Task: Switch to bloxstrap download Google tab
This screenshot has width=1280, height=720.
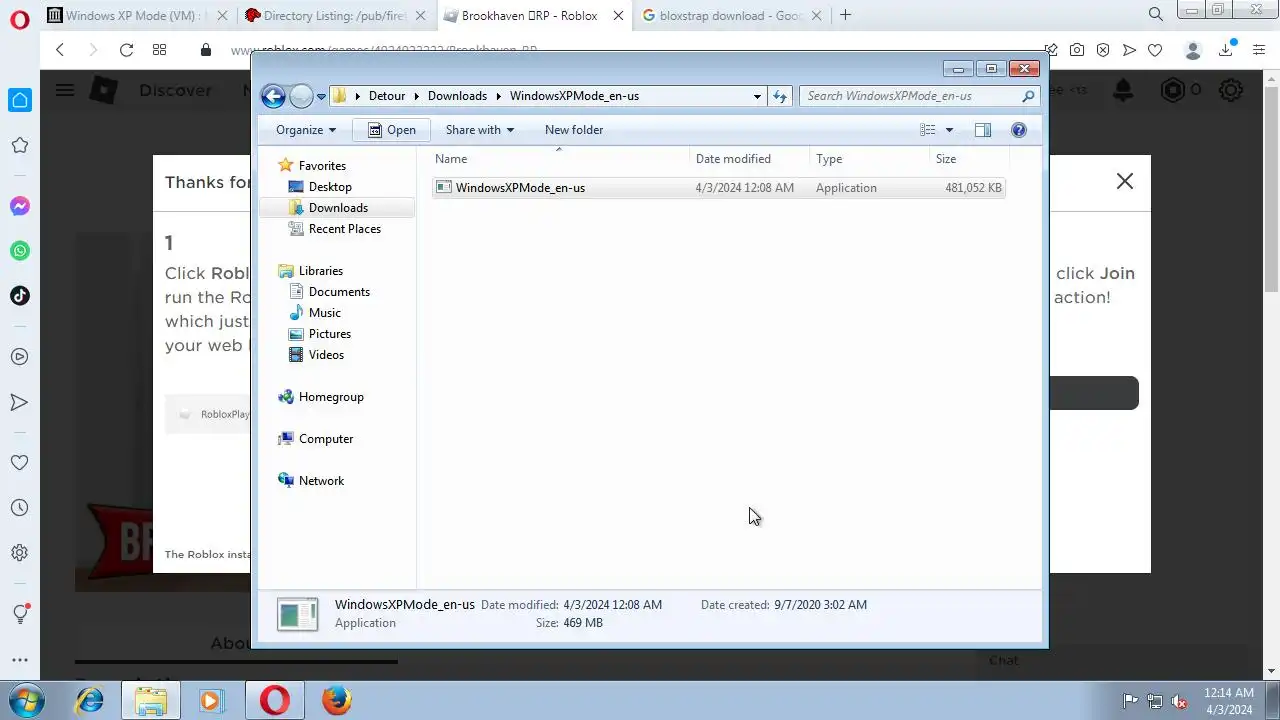Action: (730, 15)
